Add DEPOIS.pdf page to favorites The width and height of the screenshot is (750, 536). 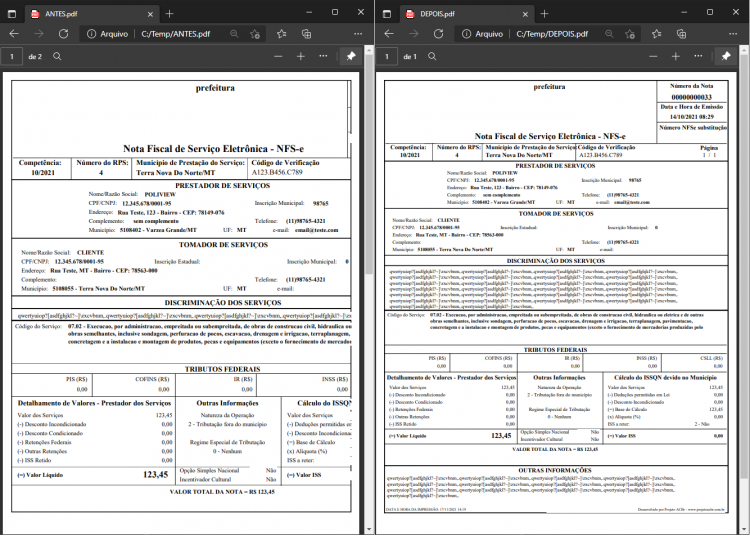point(630,34)
